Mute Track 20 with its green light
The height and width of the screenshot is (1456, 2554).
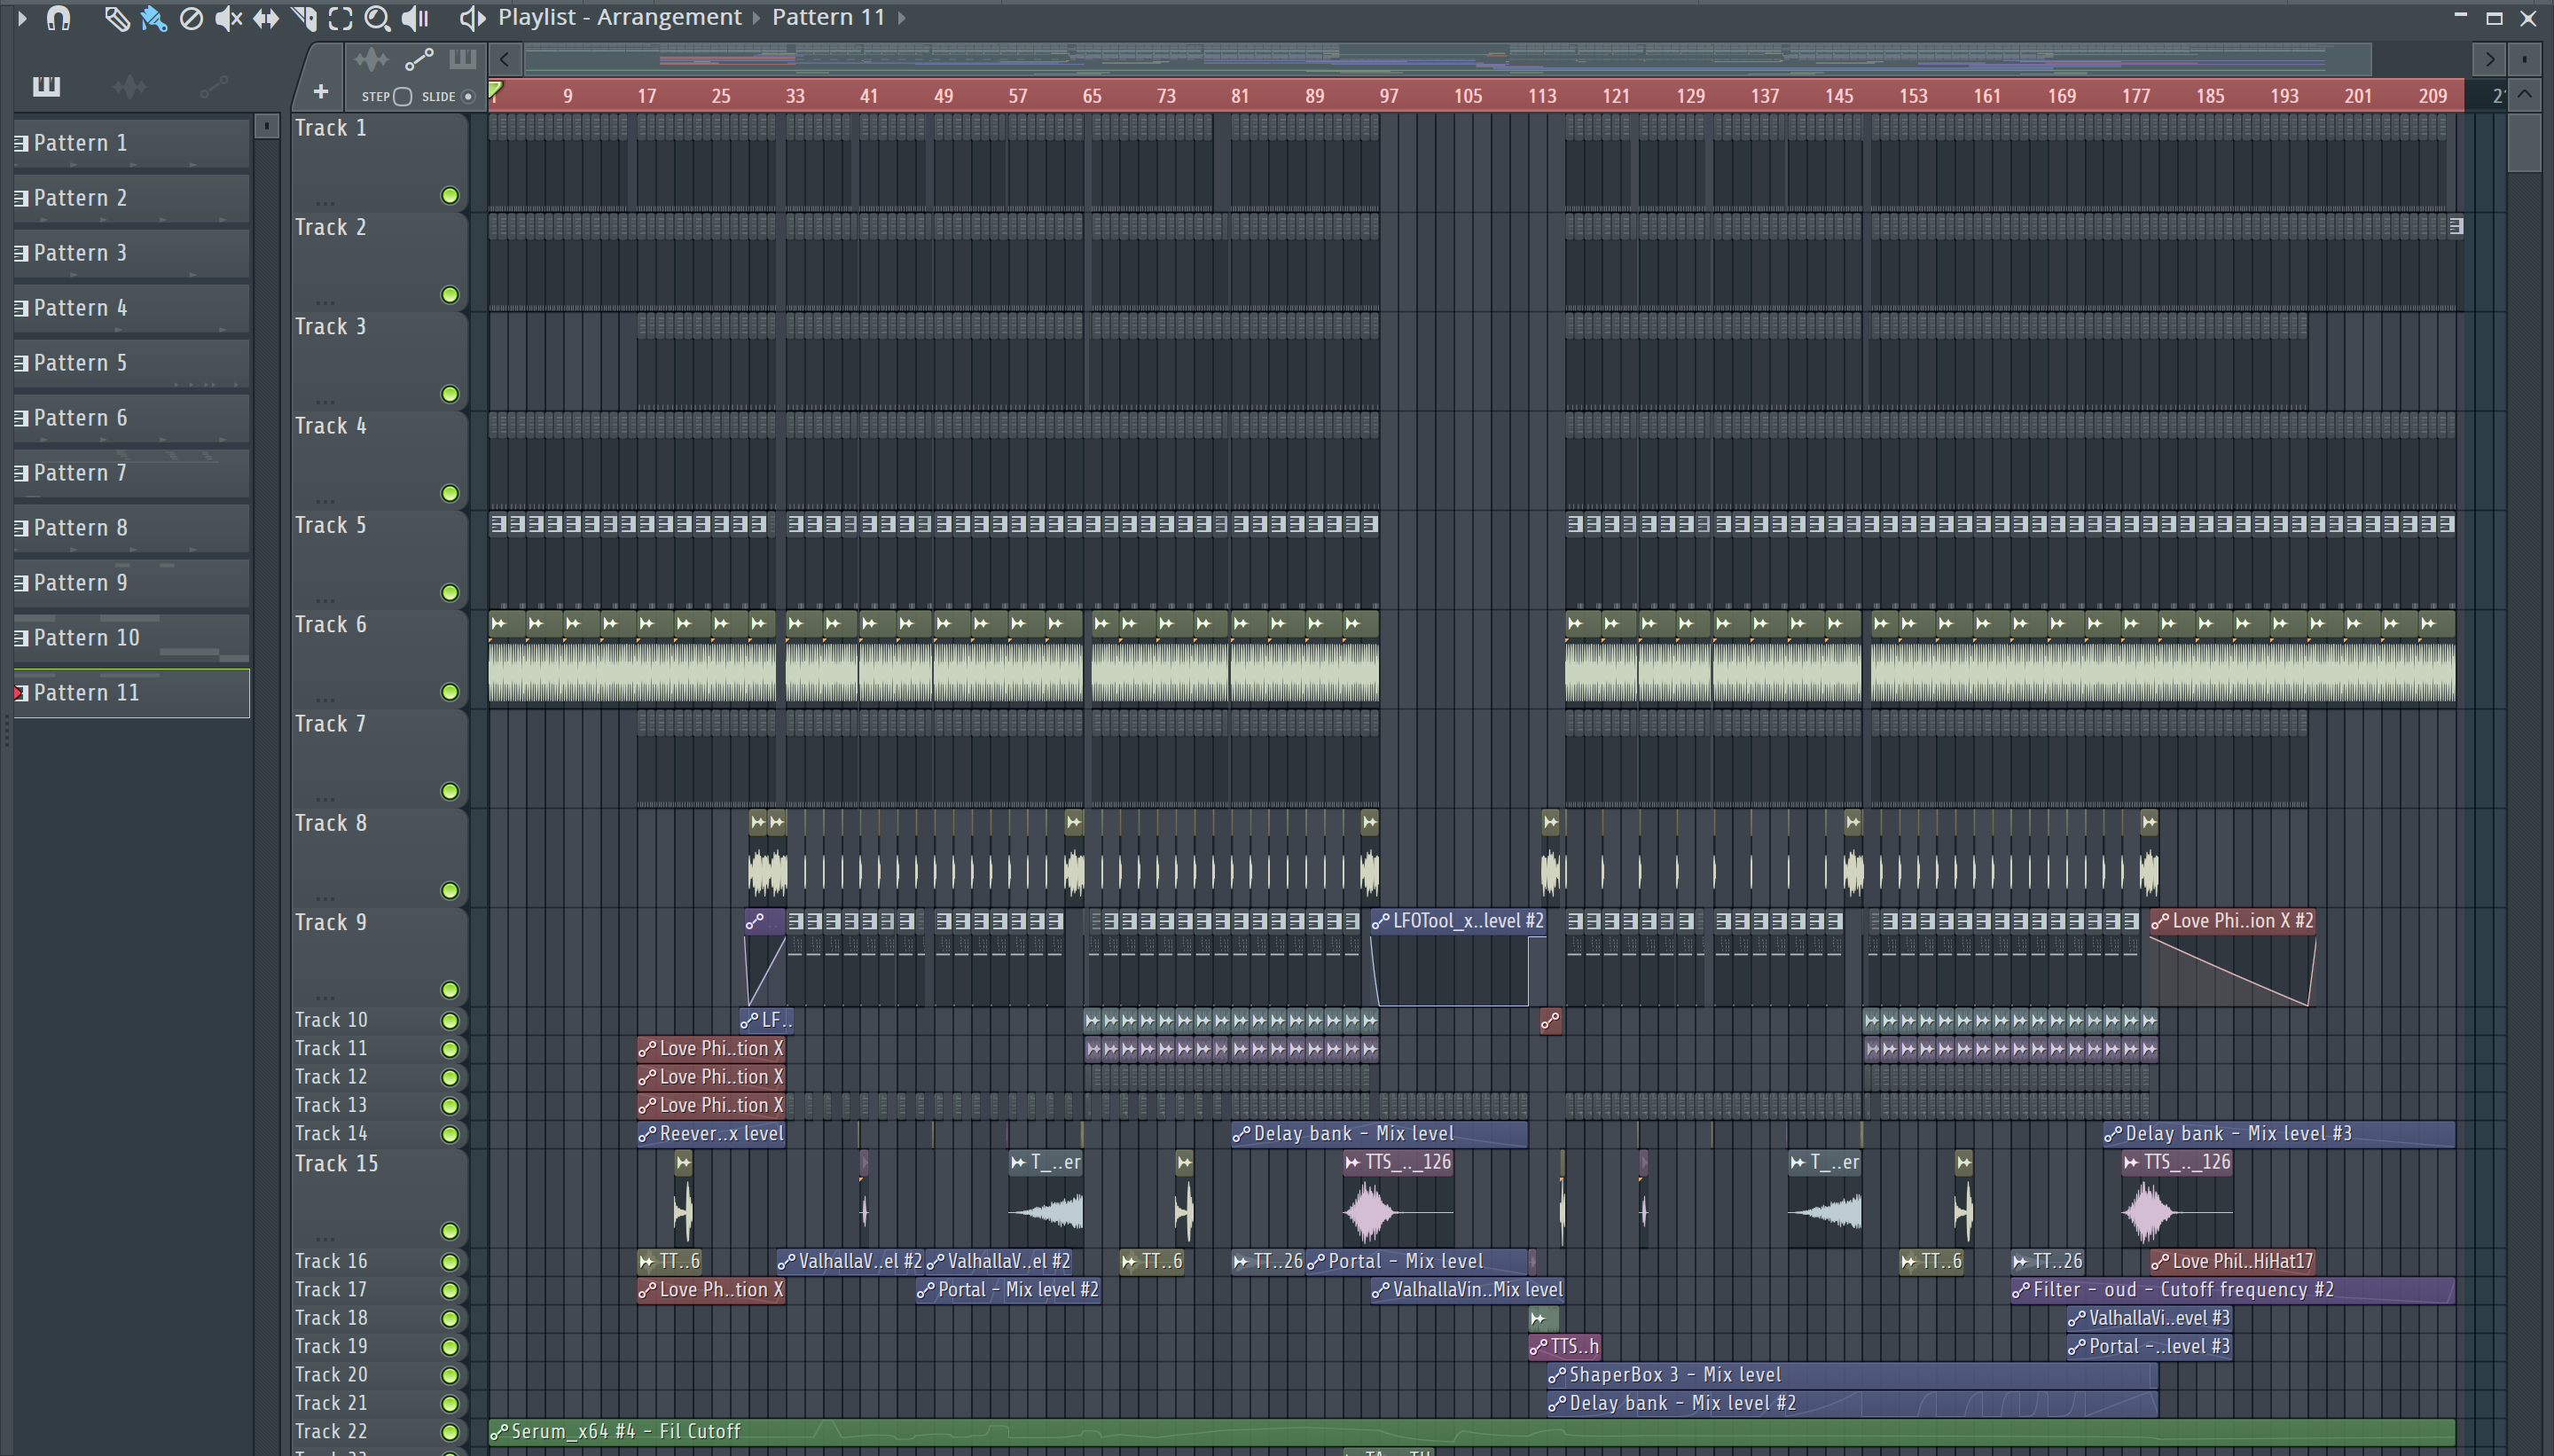[x=450, y=1375]
